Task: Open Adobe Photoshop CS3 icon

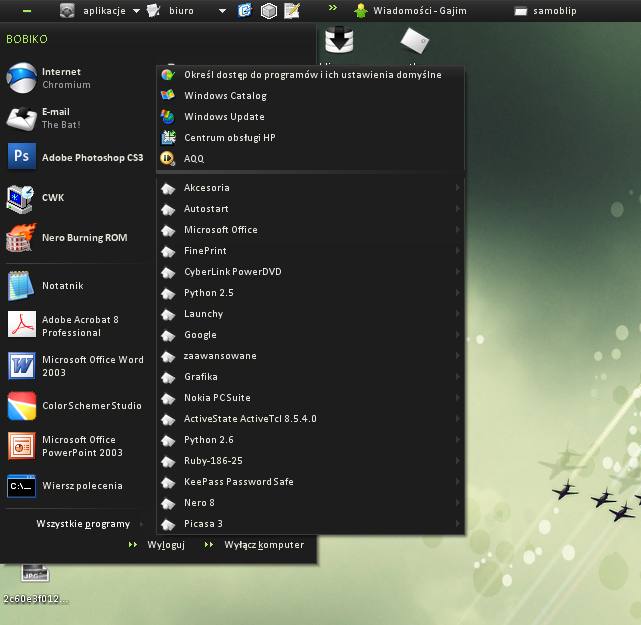Action: [x=22, y=156]
